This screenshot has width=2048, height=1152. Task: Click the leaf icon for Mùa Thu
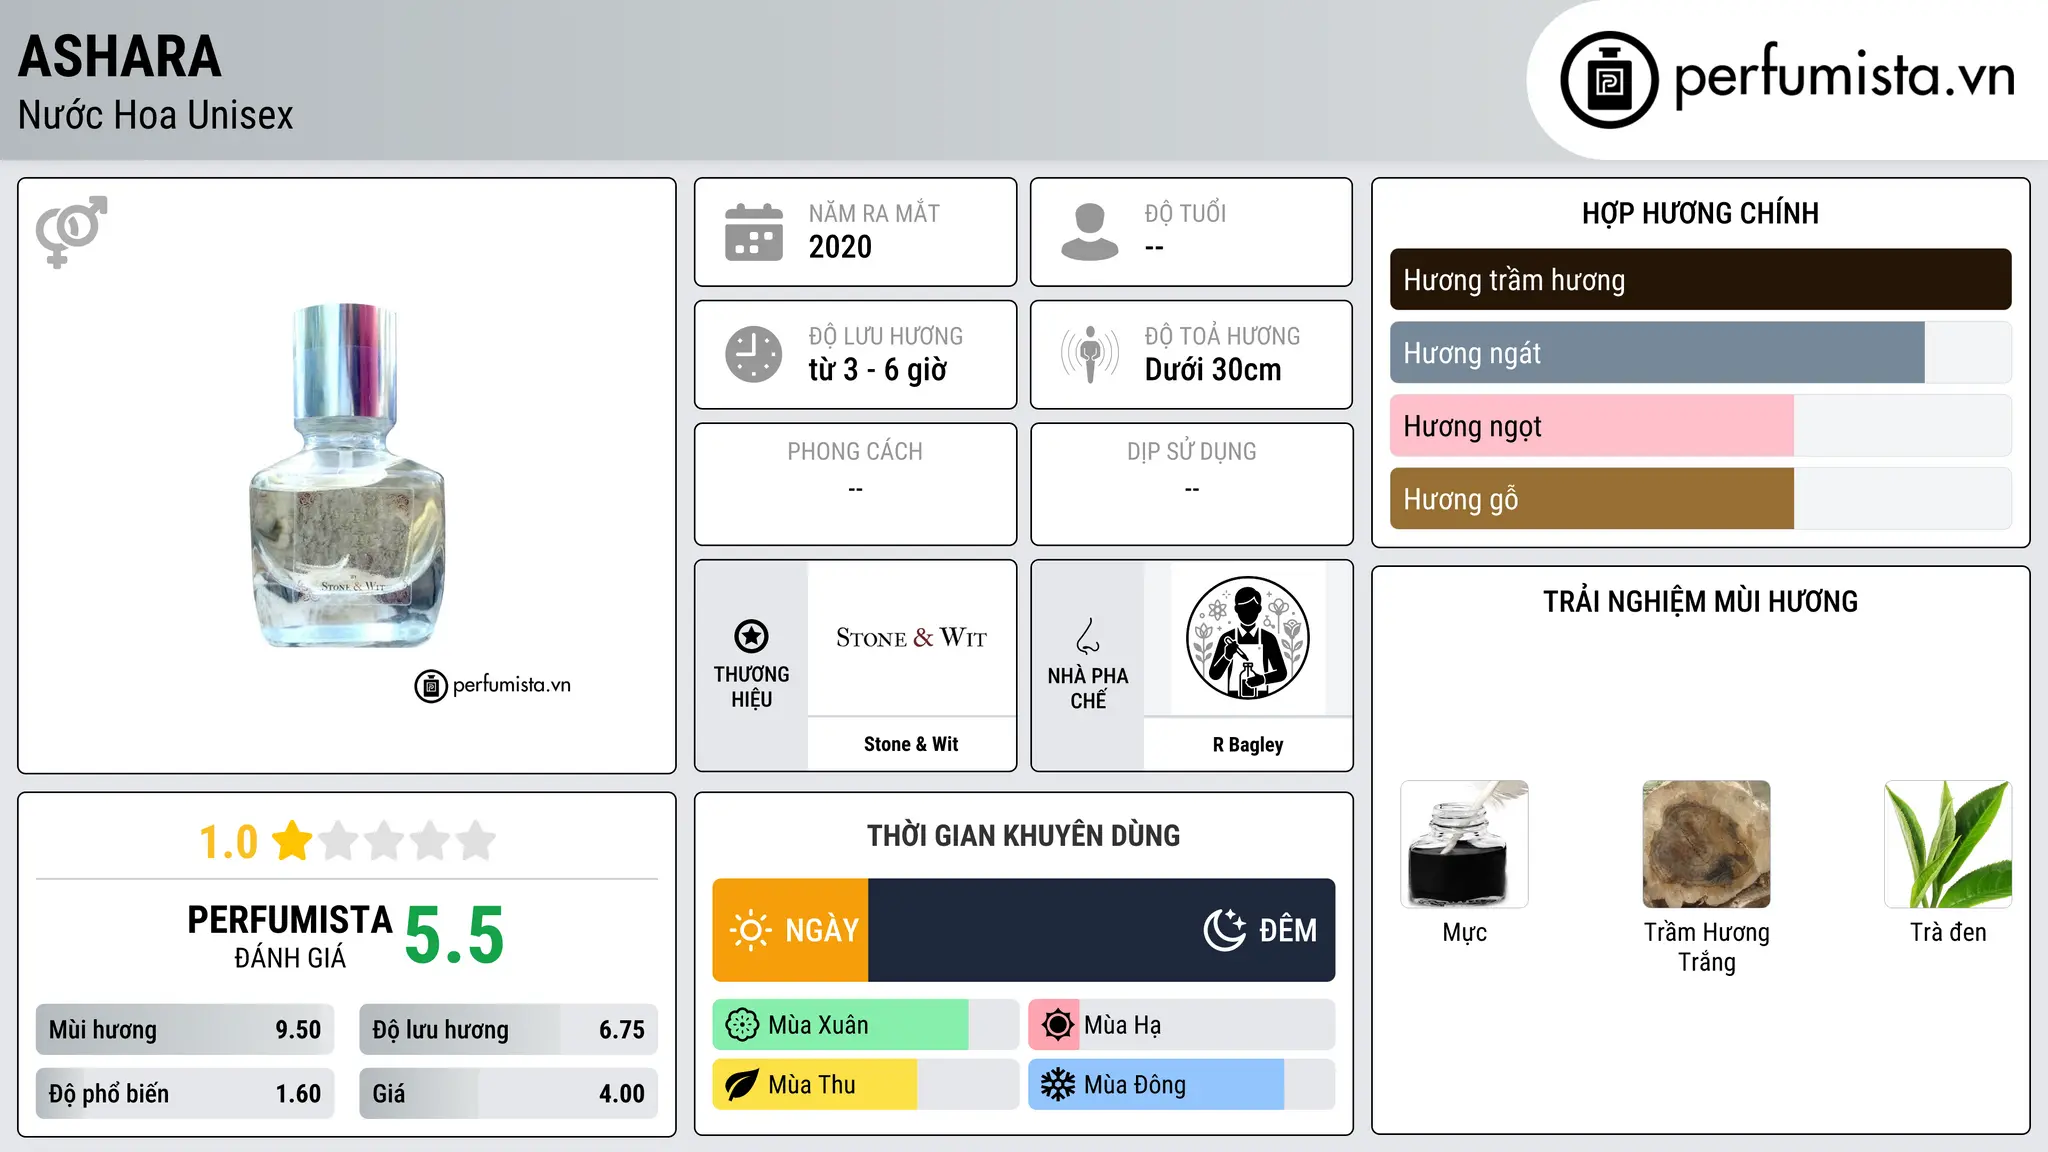coord(742,1085)
